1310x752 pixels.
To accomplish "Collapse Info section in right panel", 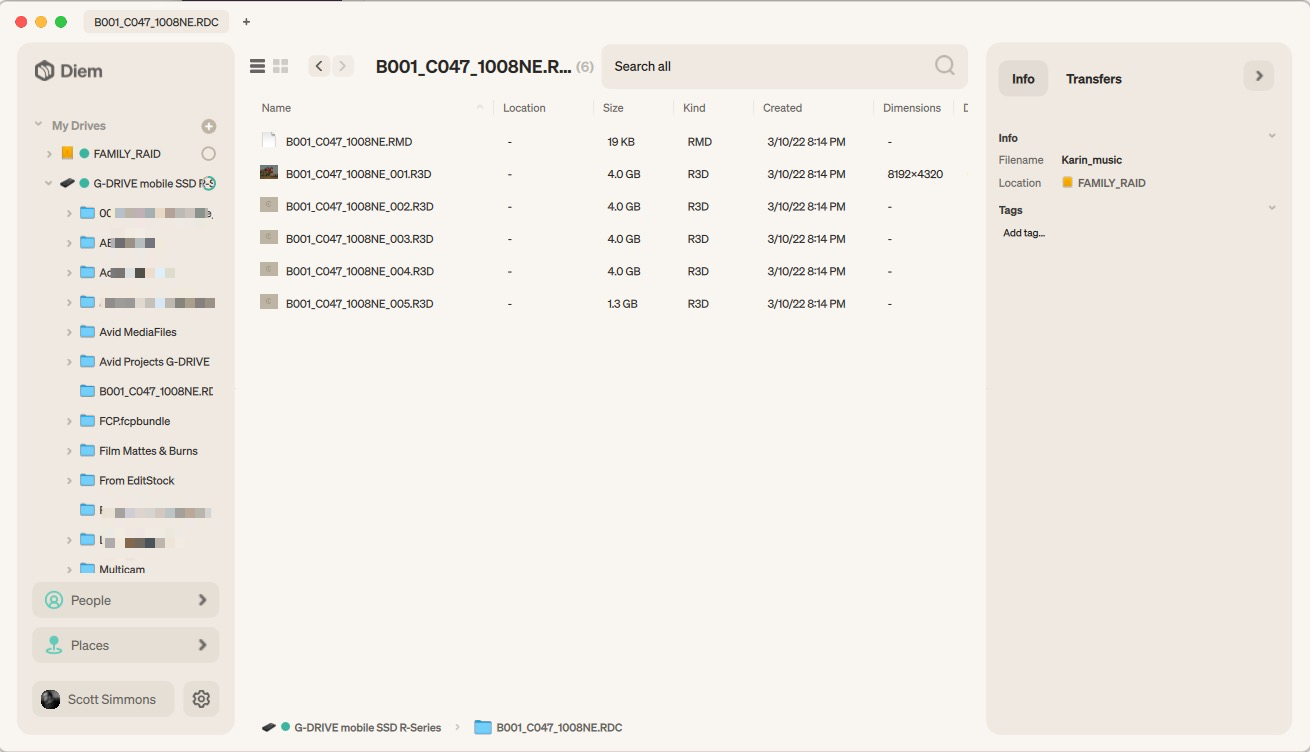I will click(x=1272, y=136).
